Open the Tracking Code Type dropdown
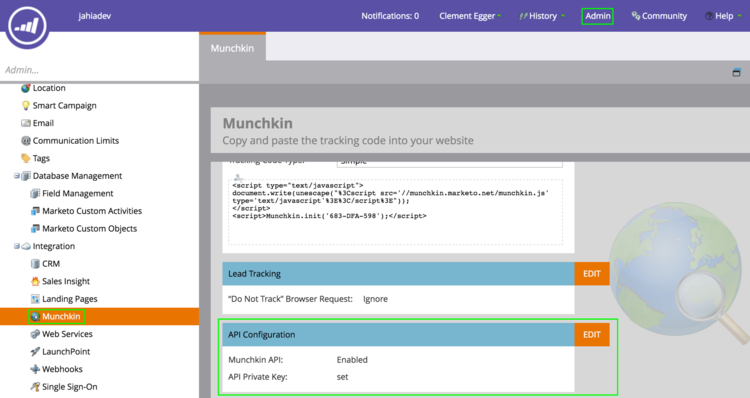The width and height of the screenshot is (750, 398). tap(450, 163)
